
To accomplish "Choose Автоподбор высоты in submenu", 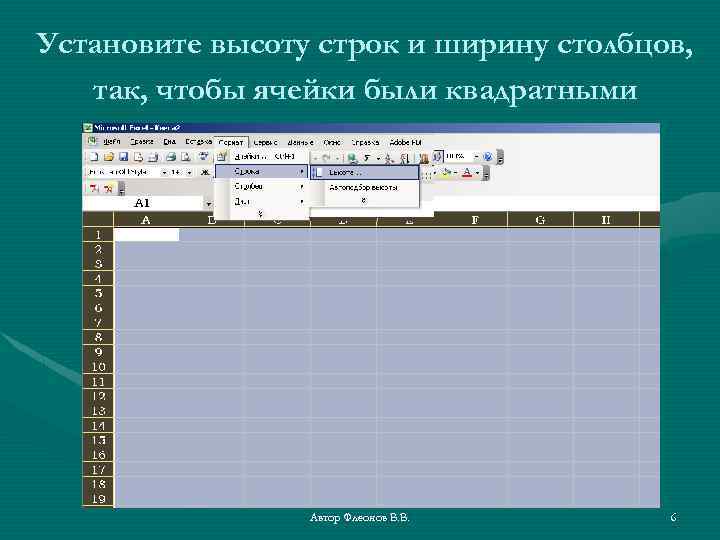I will pos(365,187).
